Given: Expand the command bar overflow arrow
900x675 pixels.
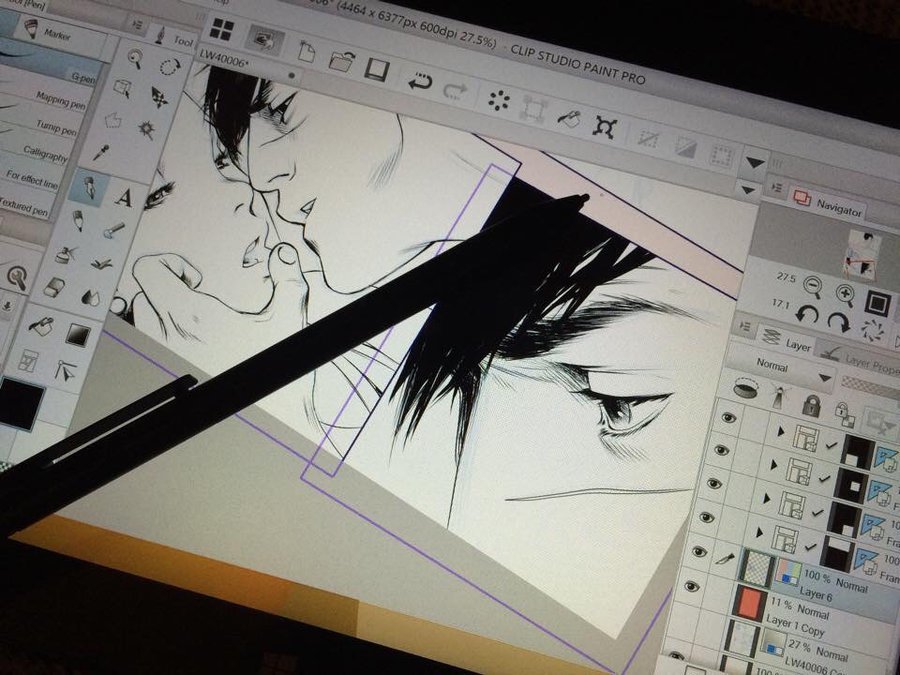Looking at the screenshot, I should pos(755,161).
